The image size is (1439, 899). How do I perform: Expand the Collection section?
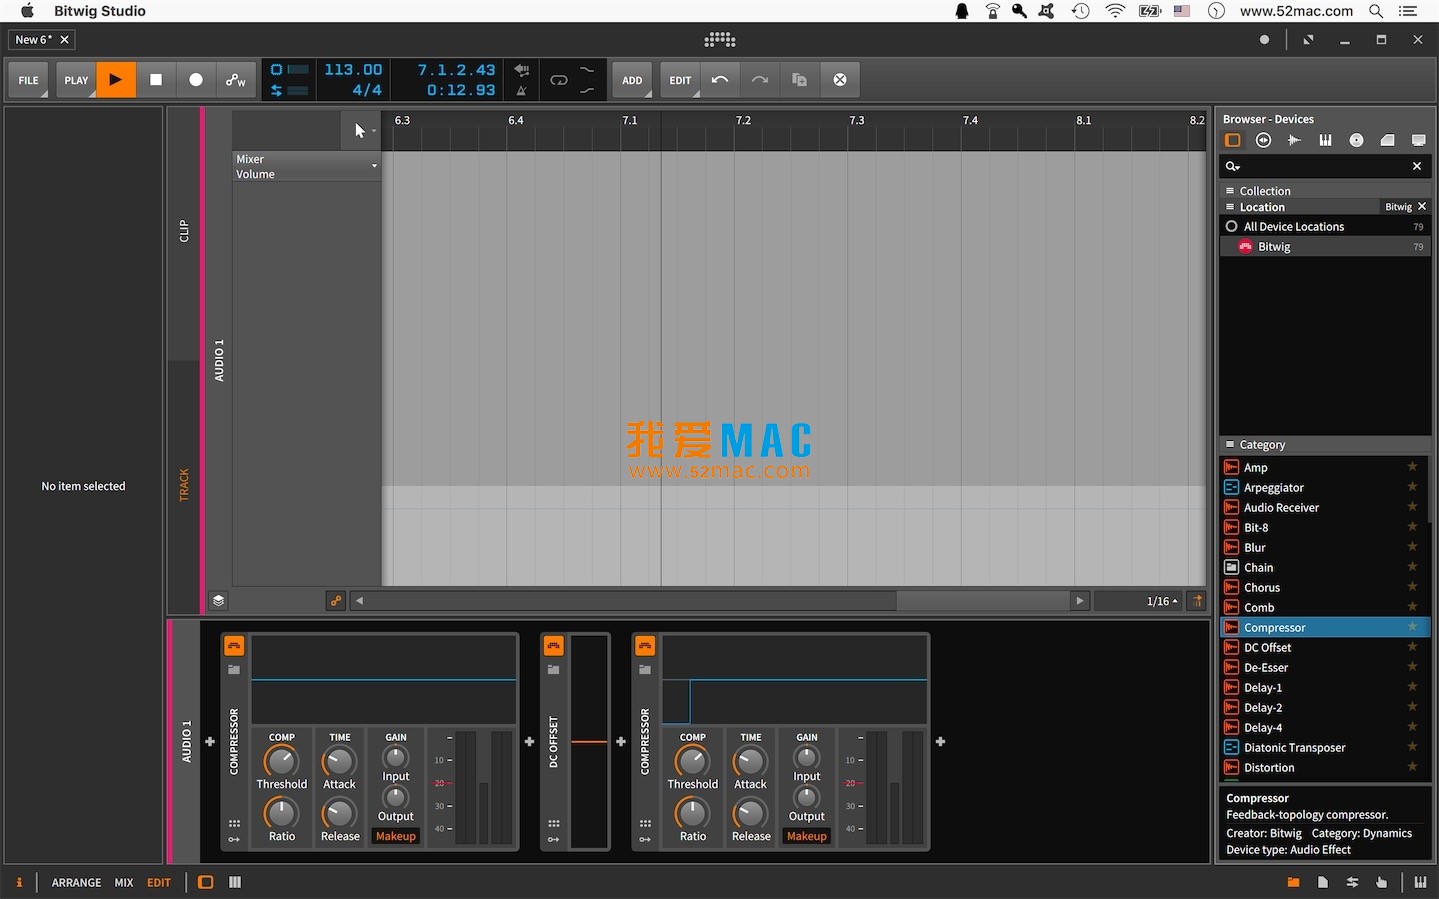(1326, 191)
